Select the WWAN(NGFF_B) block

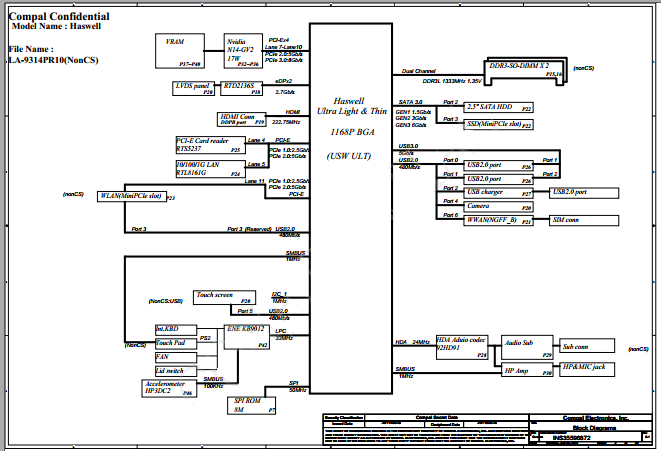[x=498, y=220]
